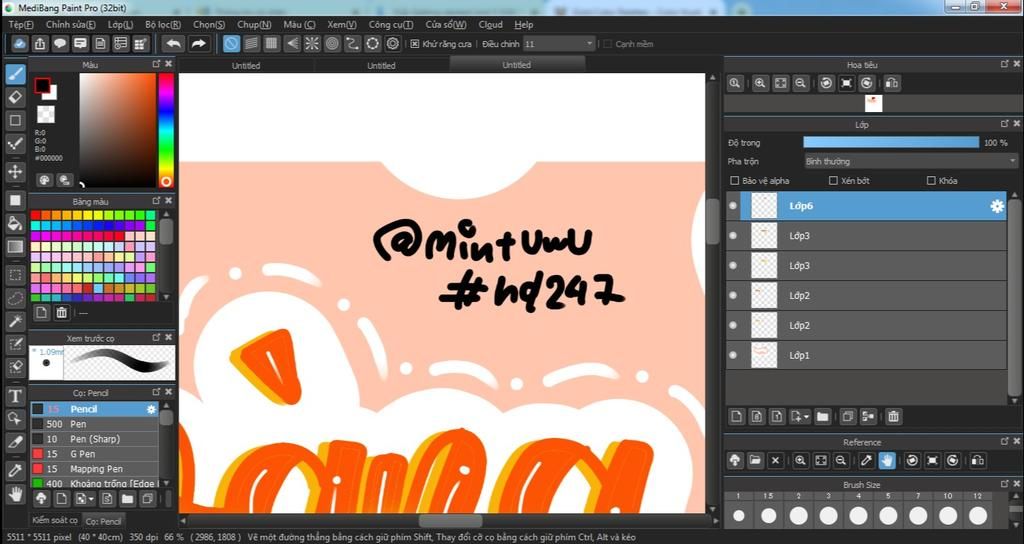Hide layer Lớp6 visibility dot
The image size is (1024, 544).
(x=733, y=206)
